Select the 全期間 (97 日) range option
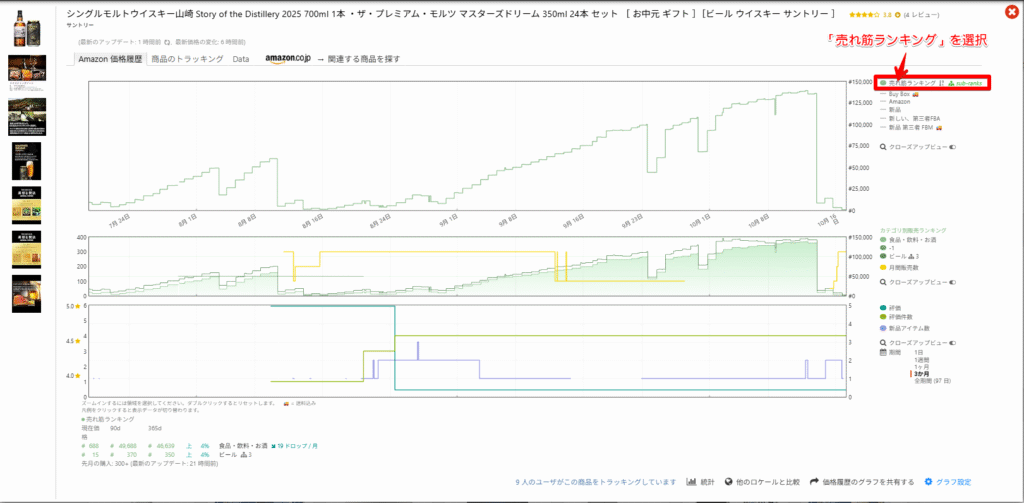Screen dimensions: 1024x503 tap(932, 381)
